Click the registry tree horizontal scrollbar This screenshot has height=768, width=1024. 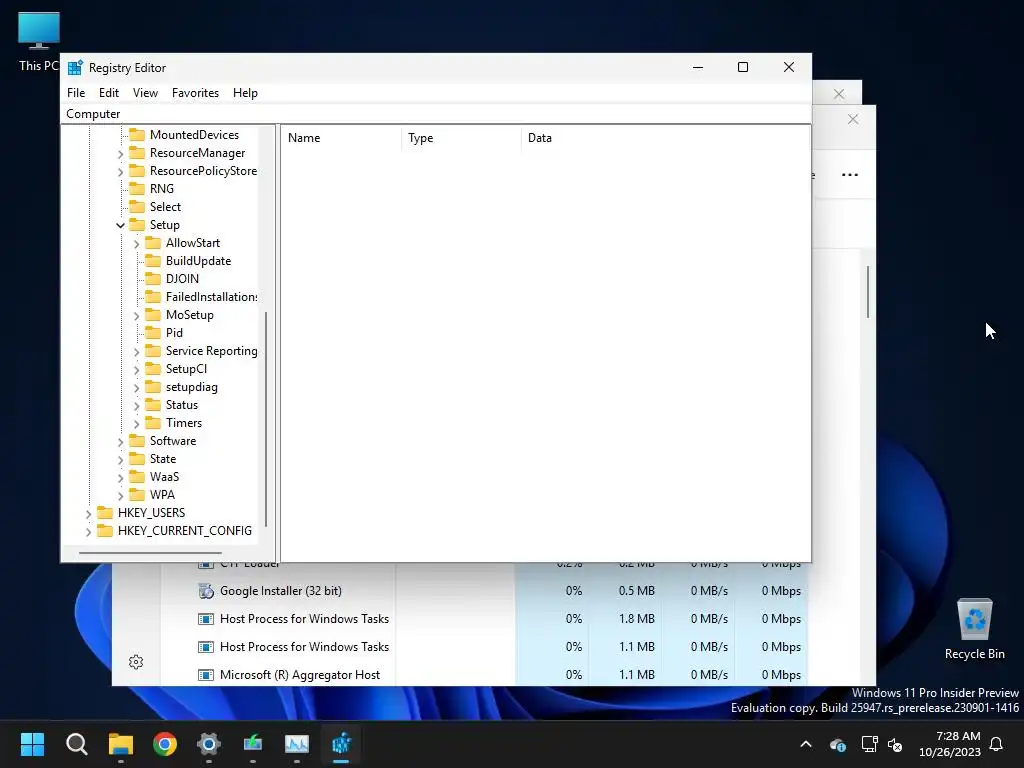click(150, 553)
